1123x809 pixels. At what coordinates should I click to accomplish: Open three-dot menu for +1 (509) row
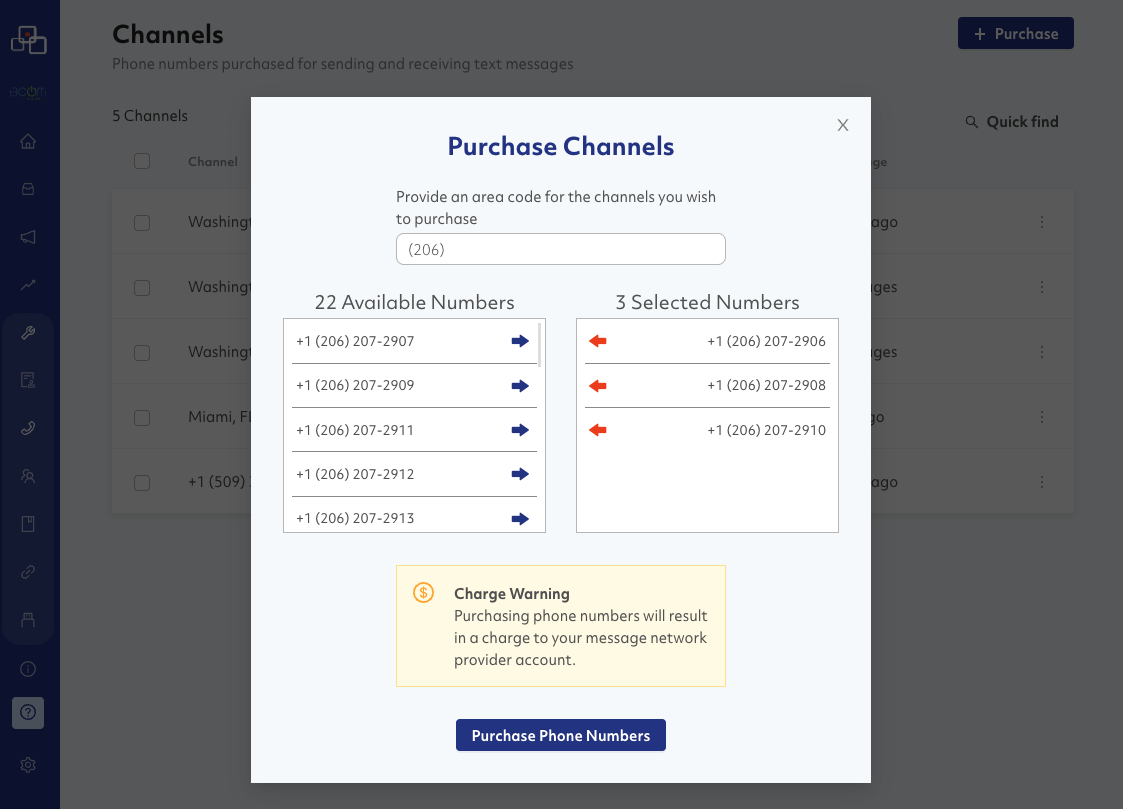[x=1042, y=482]
